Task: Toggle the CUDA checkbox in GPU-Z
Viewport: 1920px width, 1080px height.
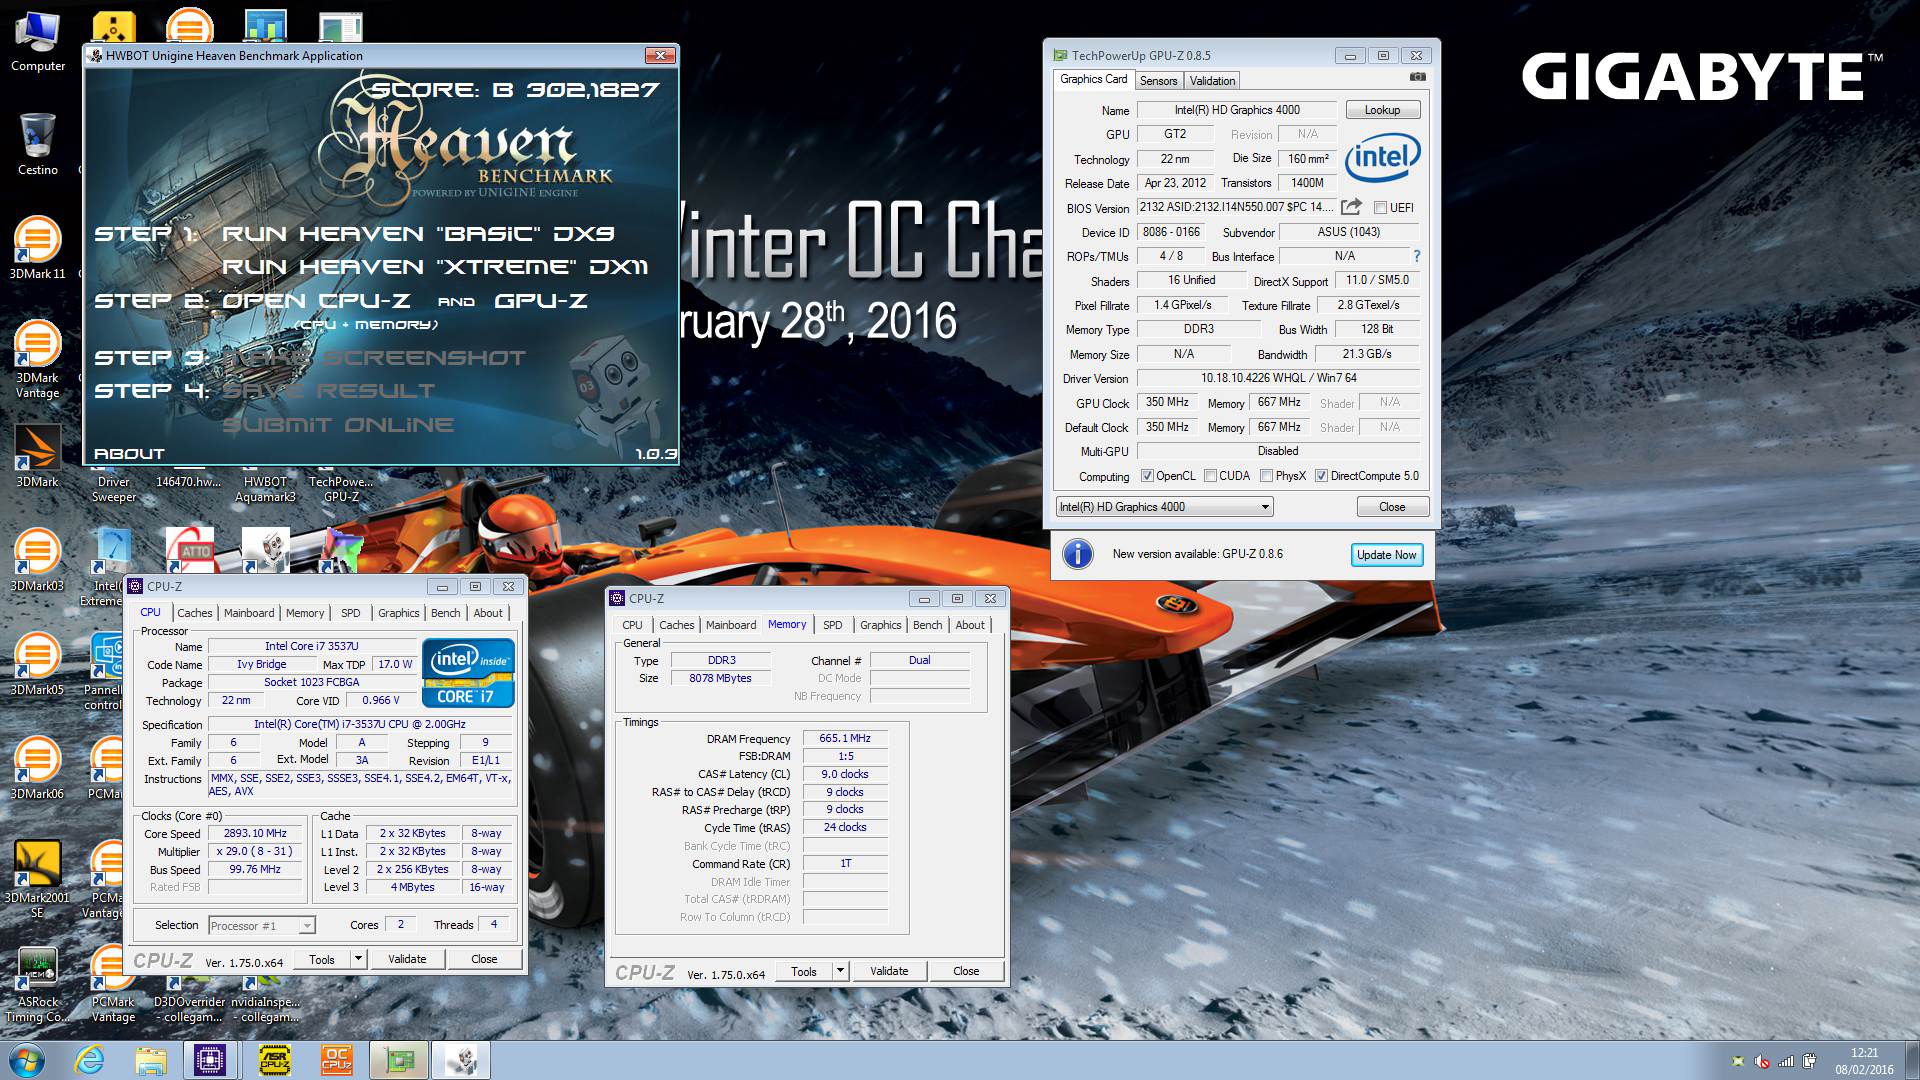Action: click(x=1210, y=476)
